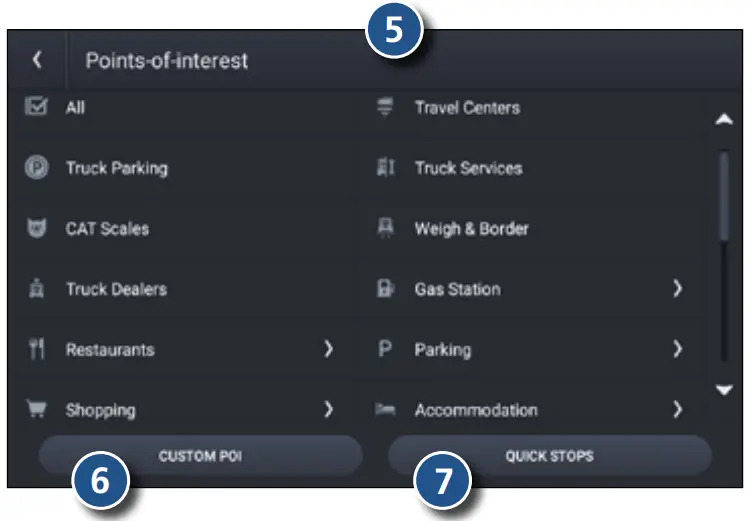Screen dimensions: 753x521
Task: Select the Weigh & Border category
Action: click(x=471, y=229)
